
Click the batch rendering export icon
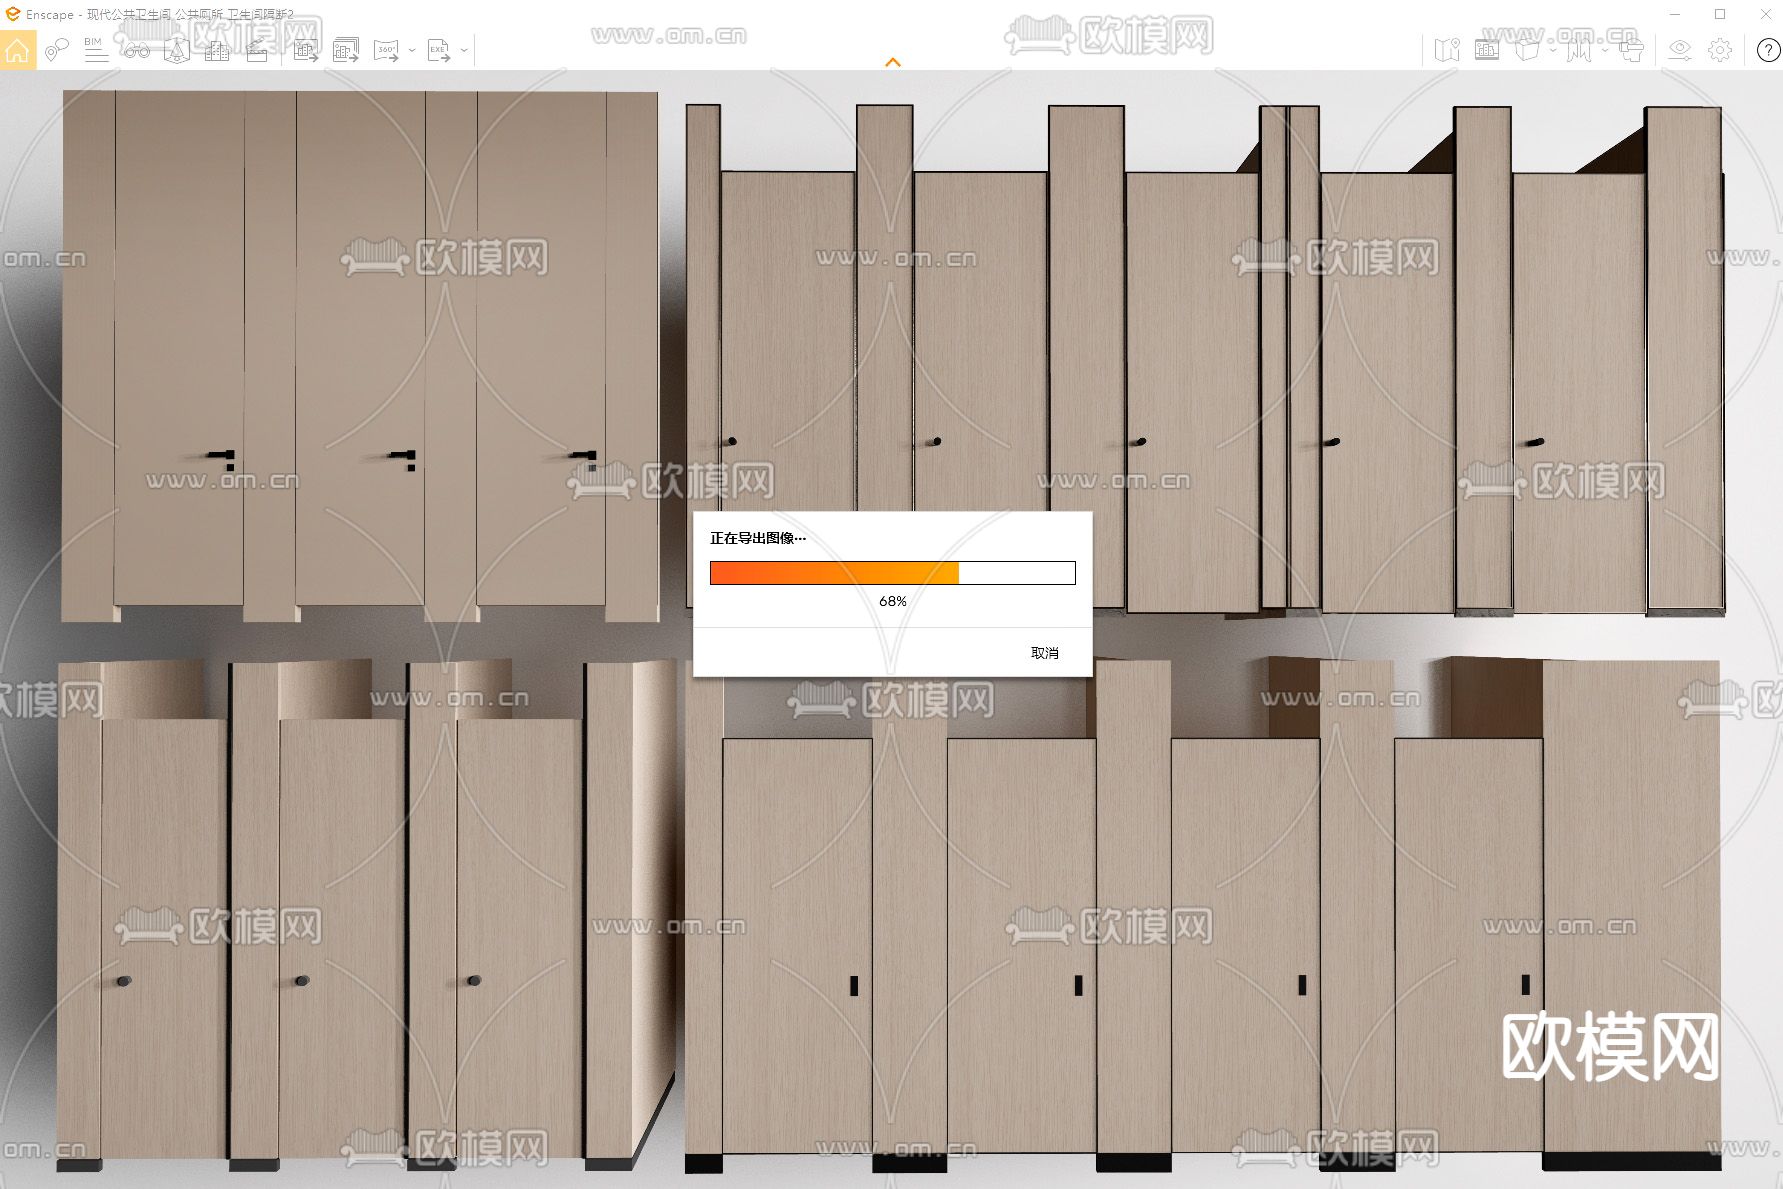(346, 50)
